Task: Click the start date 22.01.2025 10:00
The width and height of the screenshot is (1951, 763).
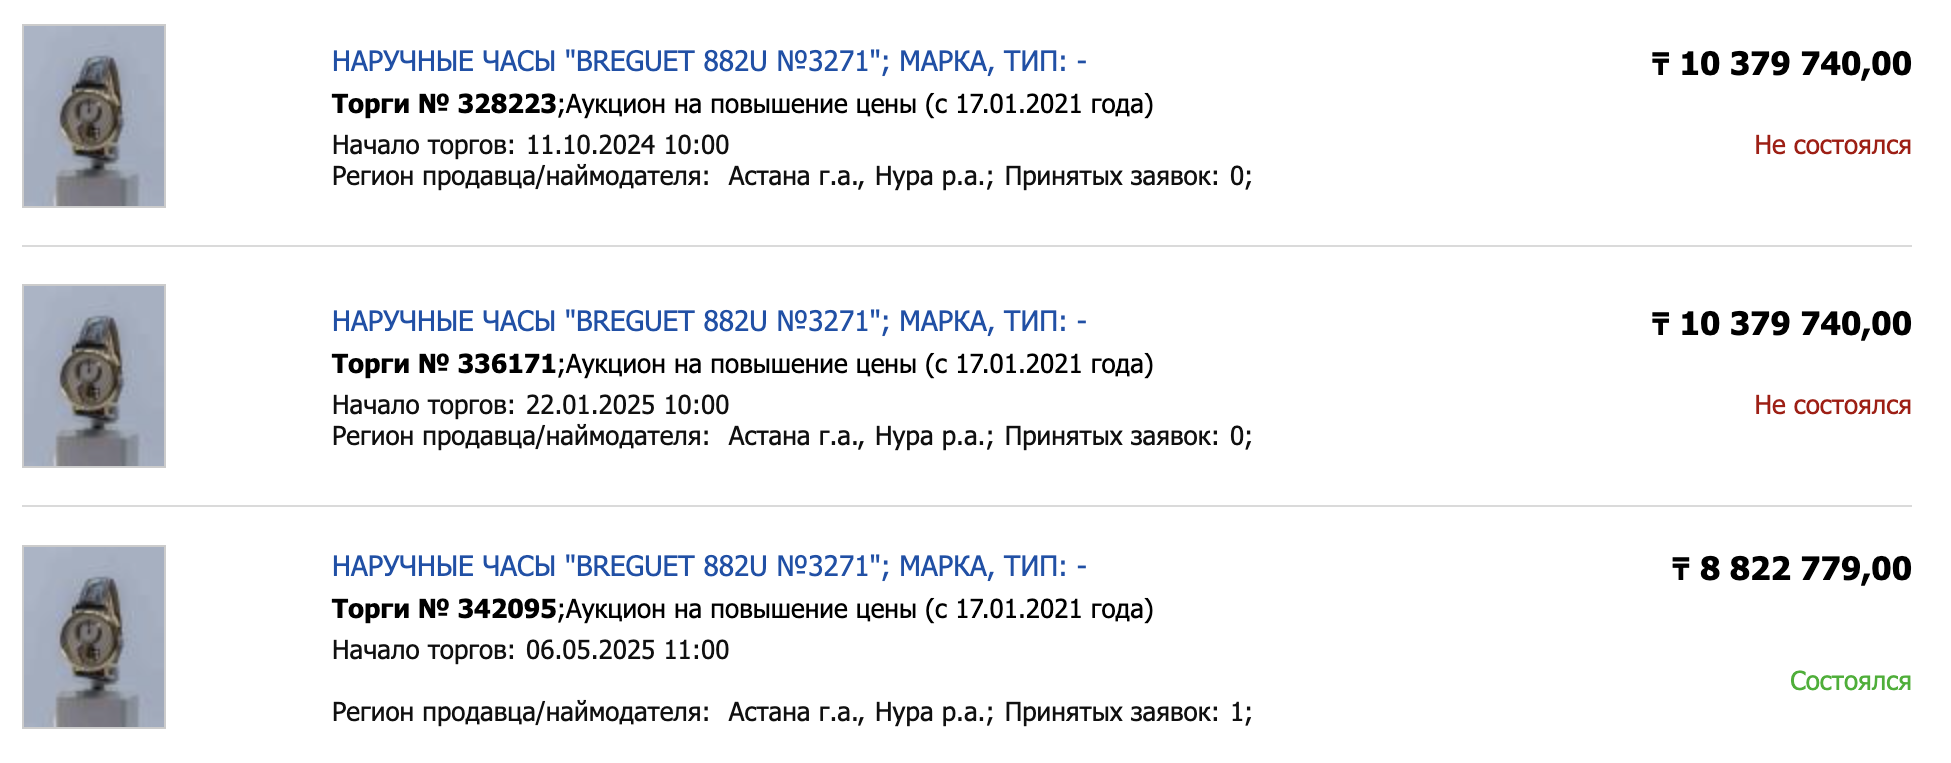Action: coord(627,406)
